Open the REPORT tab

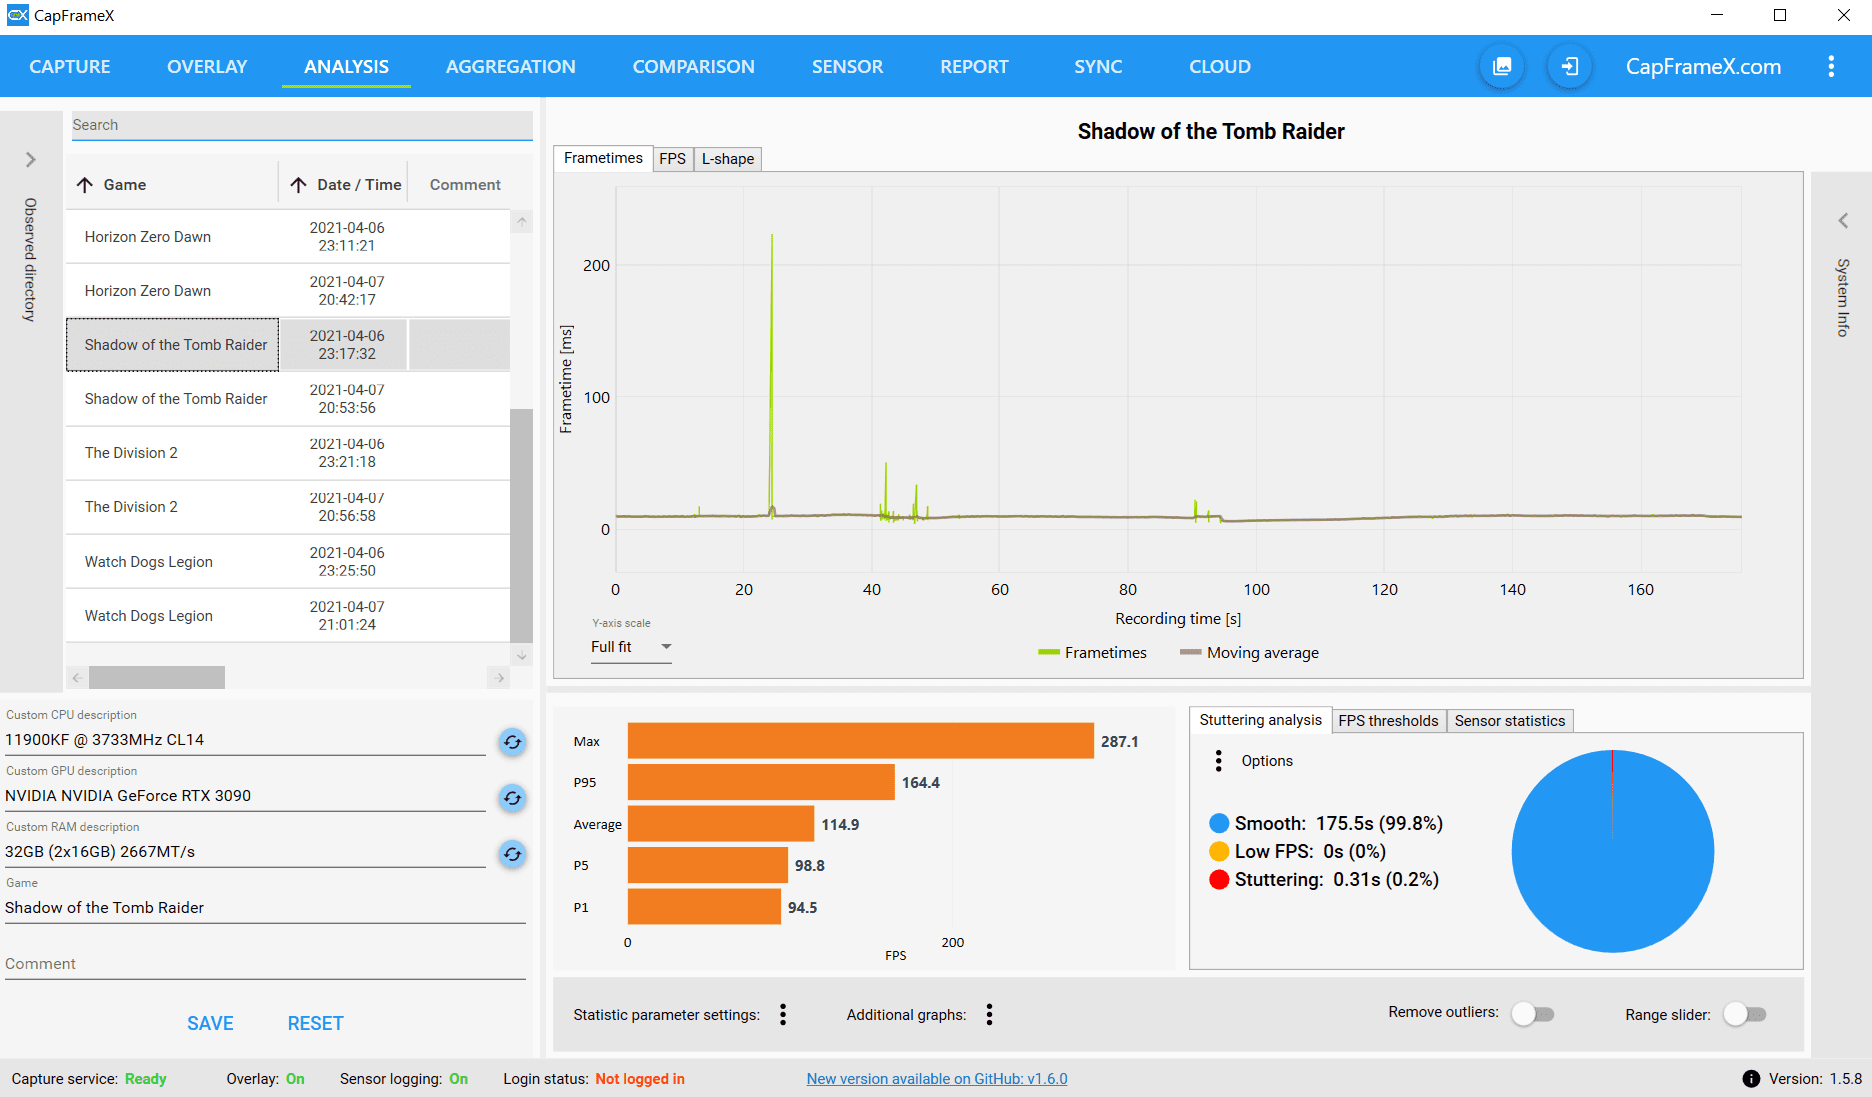[x=975, y=67]
